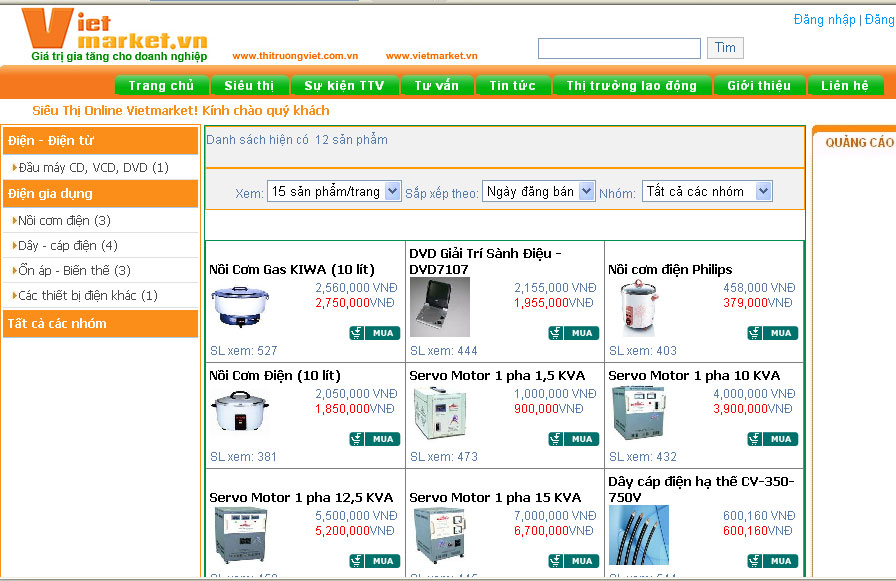Open the Nồi Cơm Gas KIWA product thumbnail

[241, 306]
